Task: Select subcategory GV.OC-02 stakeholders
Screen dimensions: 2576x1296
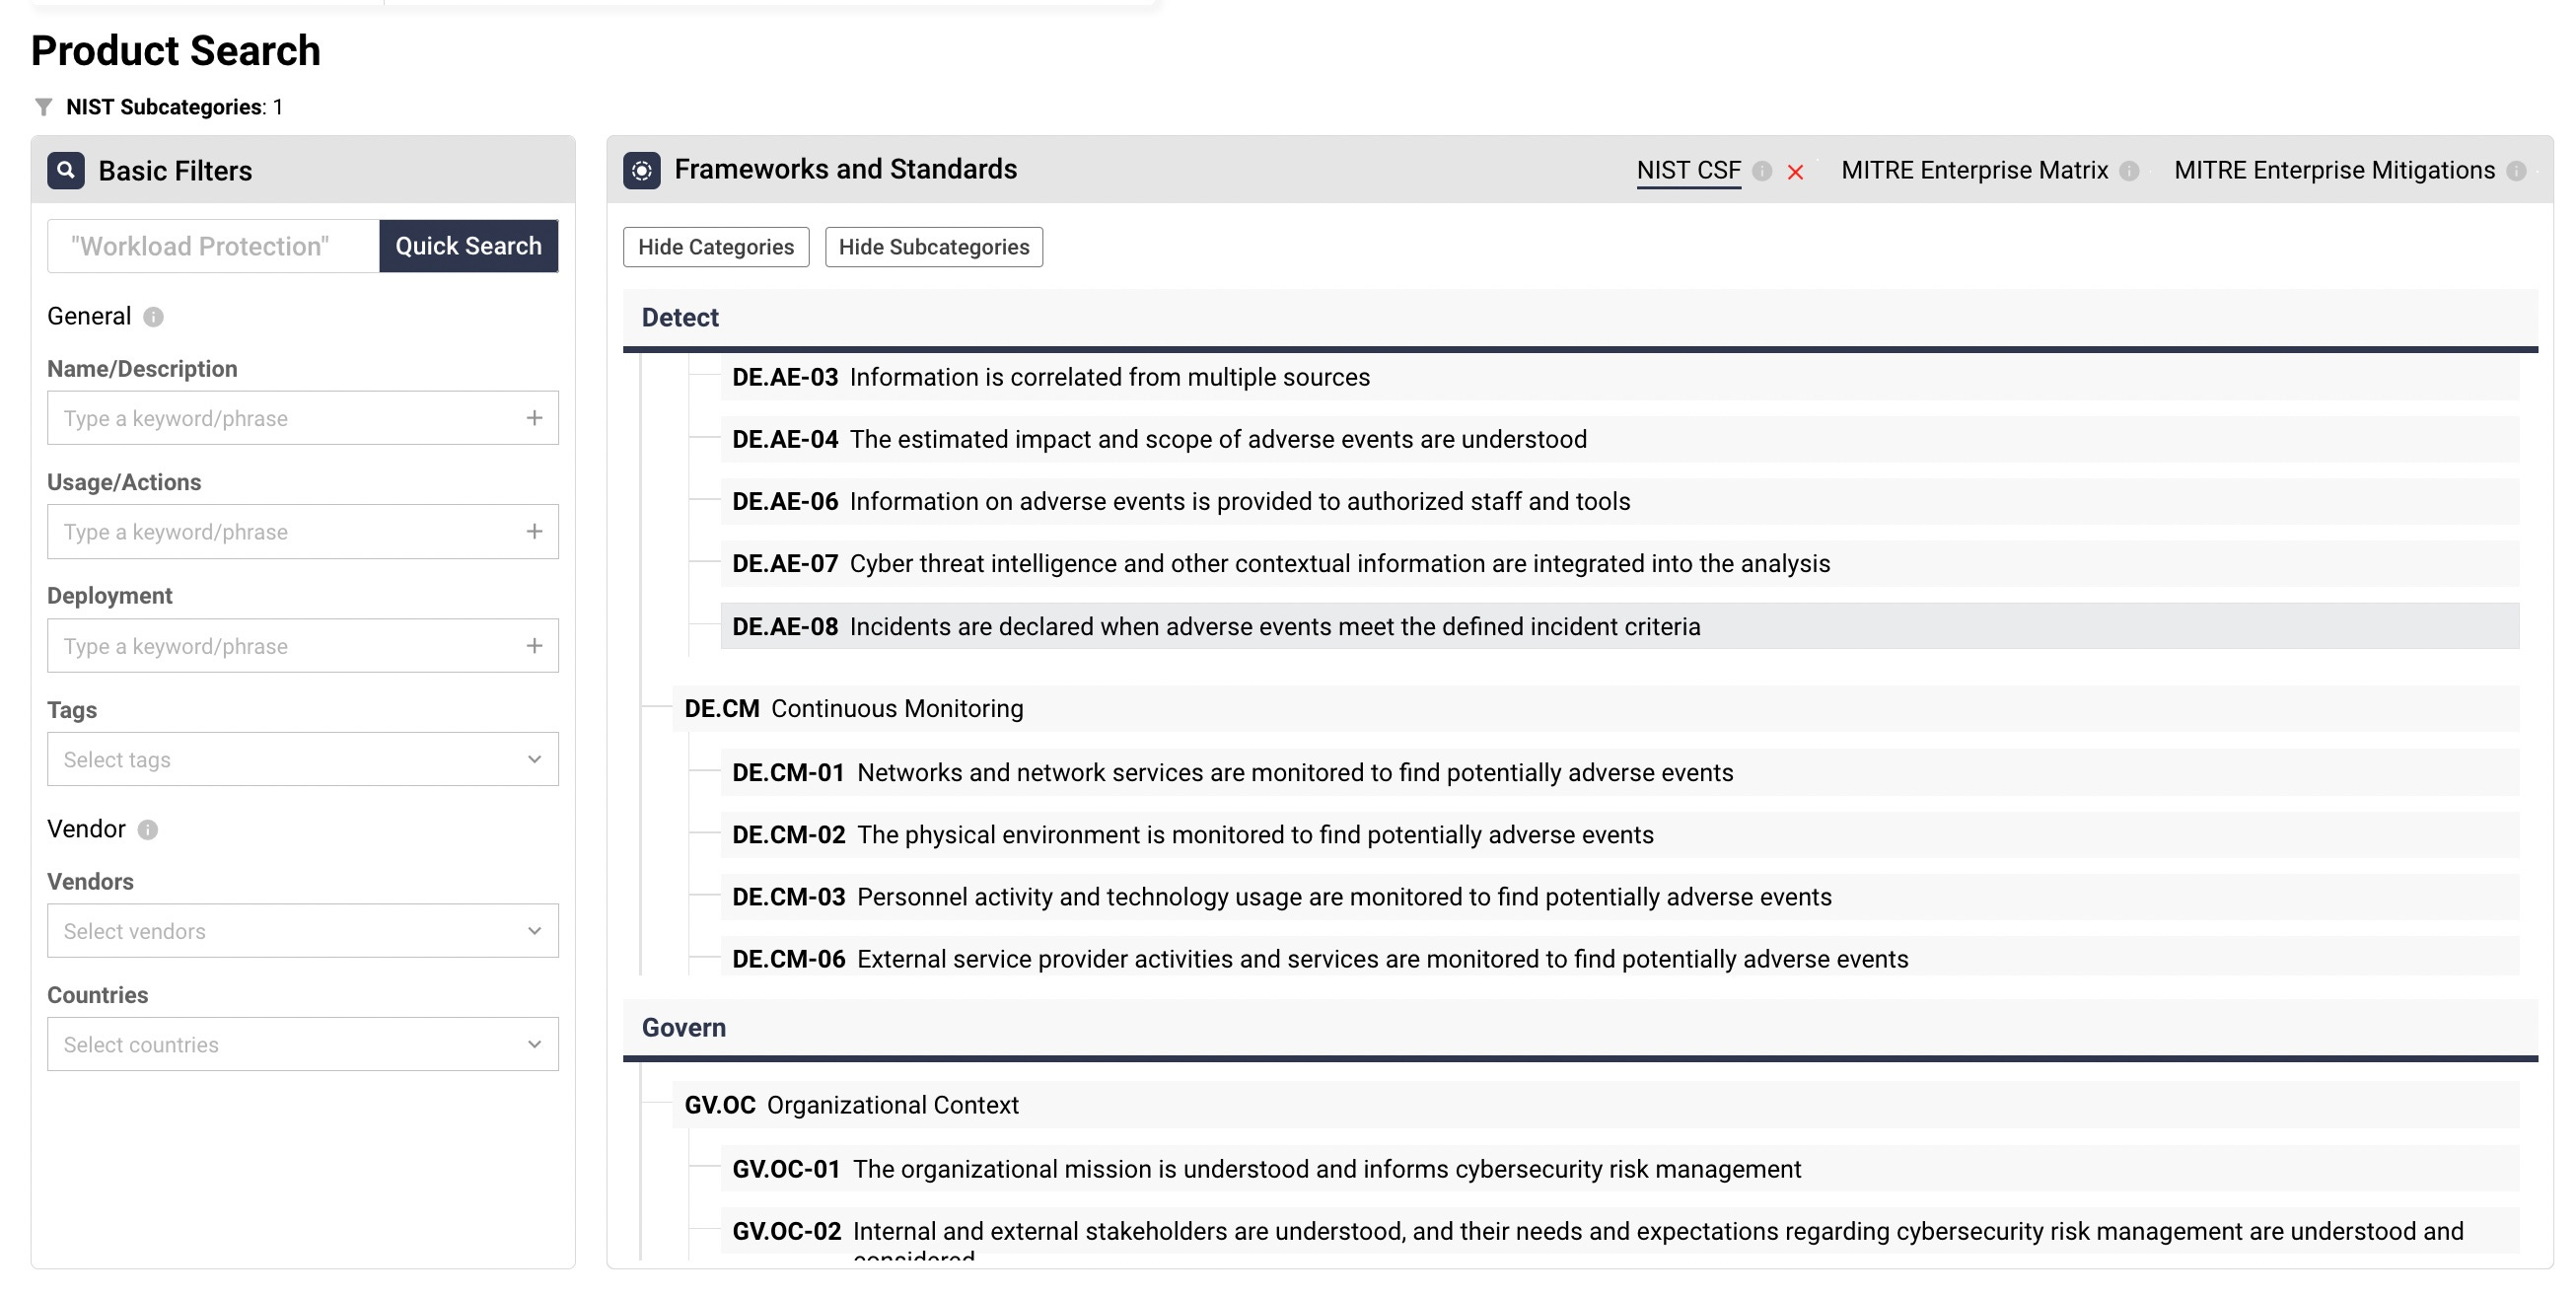Action: 1620,1232
